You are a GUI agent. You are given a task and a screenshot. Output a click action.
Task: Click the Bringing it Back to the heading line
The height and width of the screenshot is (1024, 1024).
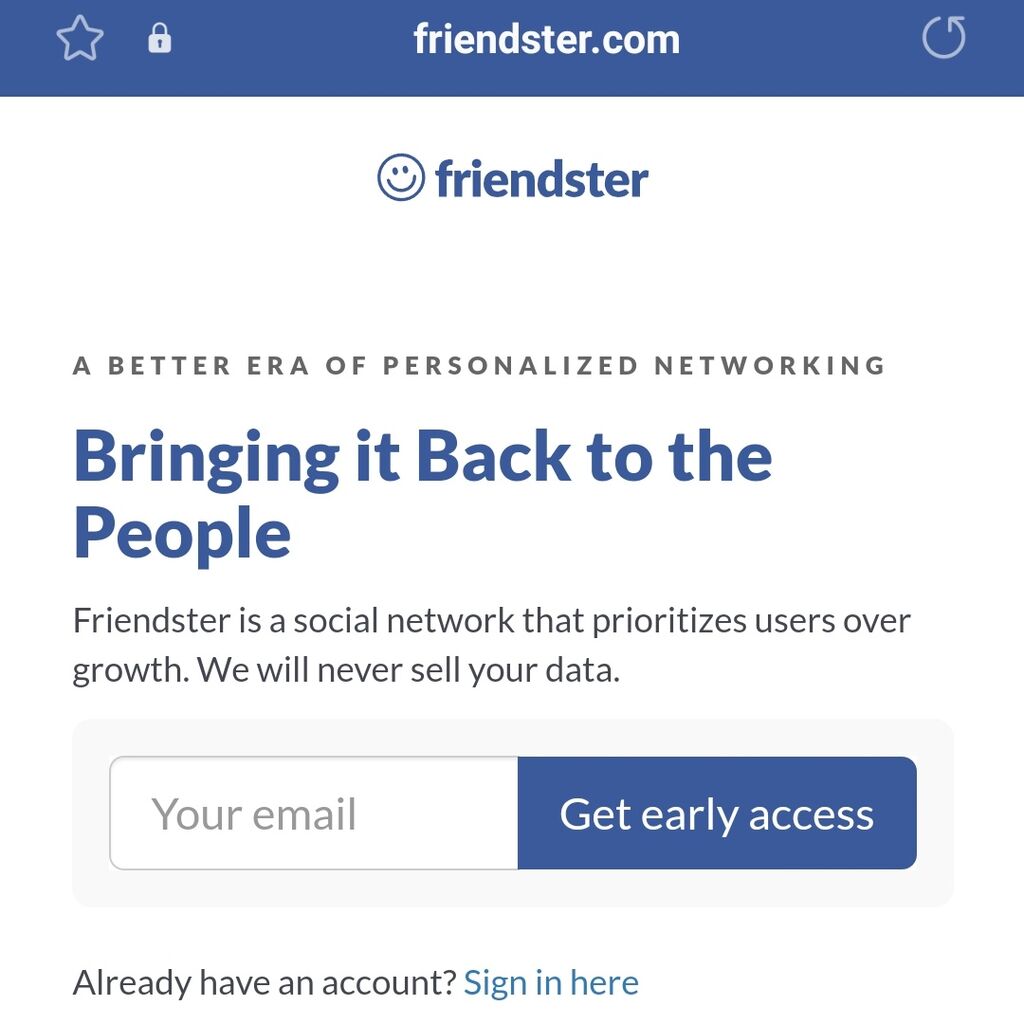coord(423,457)
